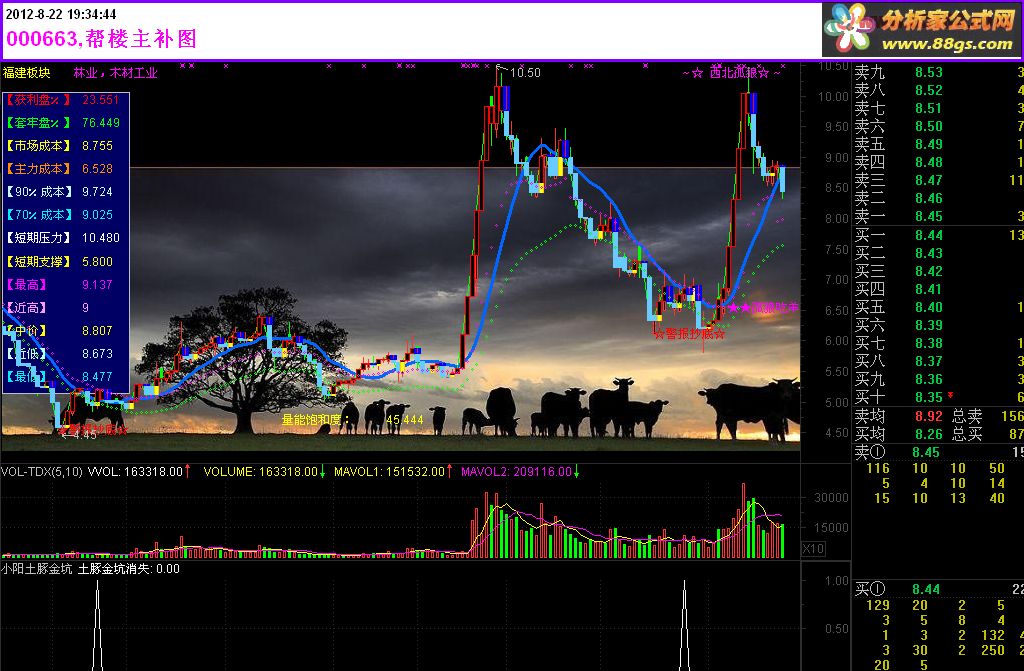Click the 2012-8-22 19:34:44 timestamp
The image size is (1024, 671).
pos(61,14)
